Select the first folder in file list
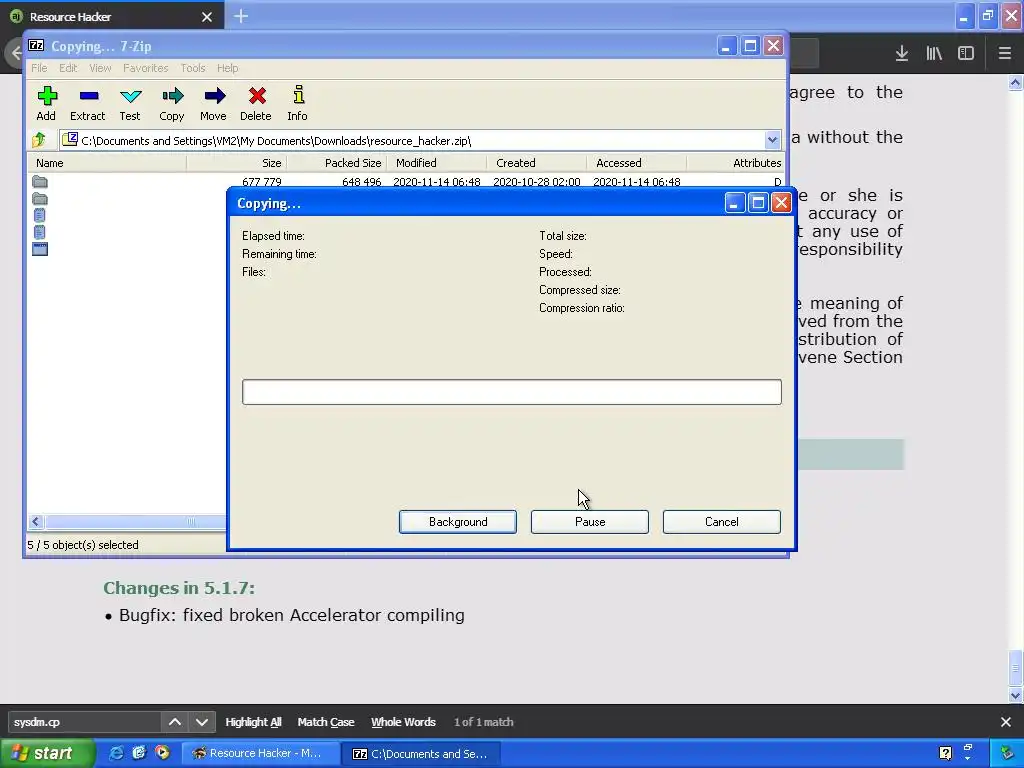This screenshot has height=768, width=1024. [40, 182]
